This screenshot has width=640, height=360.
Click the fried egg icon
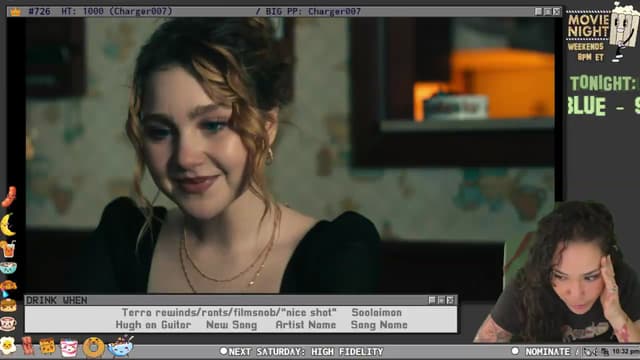click(8, 346)
